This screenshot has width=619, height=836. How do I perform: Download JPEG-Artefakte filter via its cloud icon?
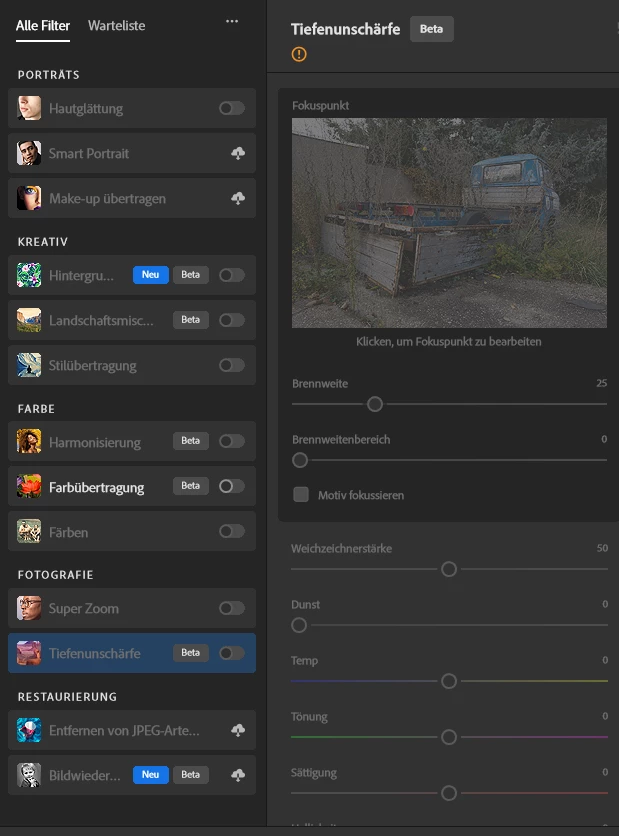coord(238,730)
